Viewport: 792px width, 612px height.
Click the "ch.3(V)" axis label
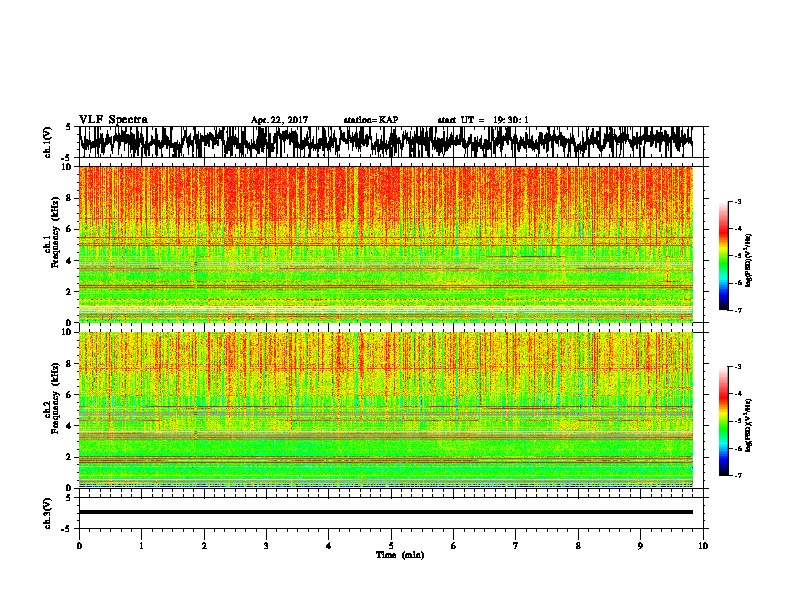pos(47,513)
